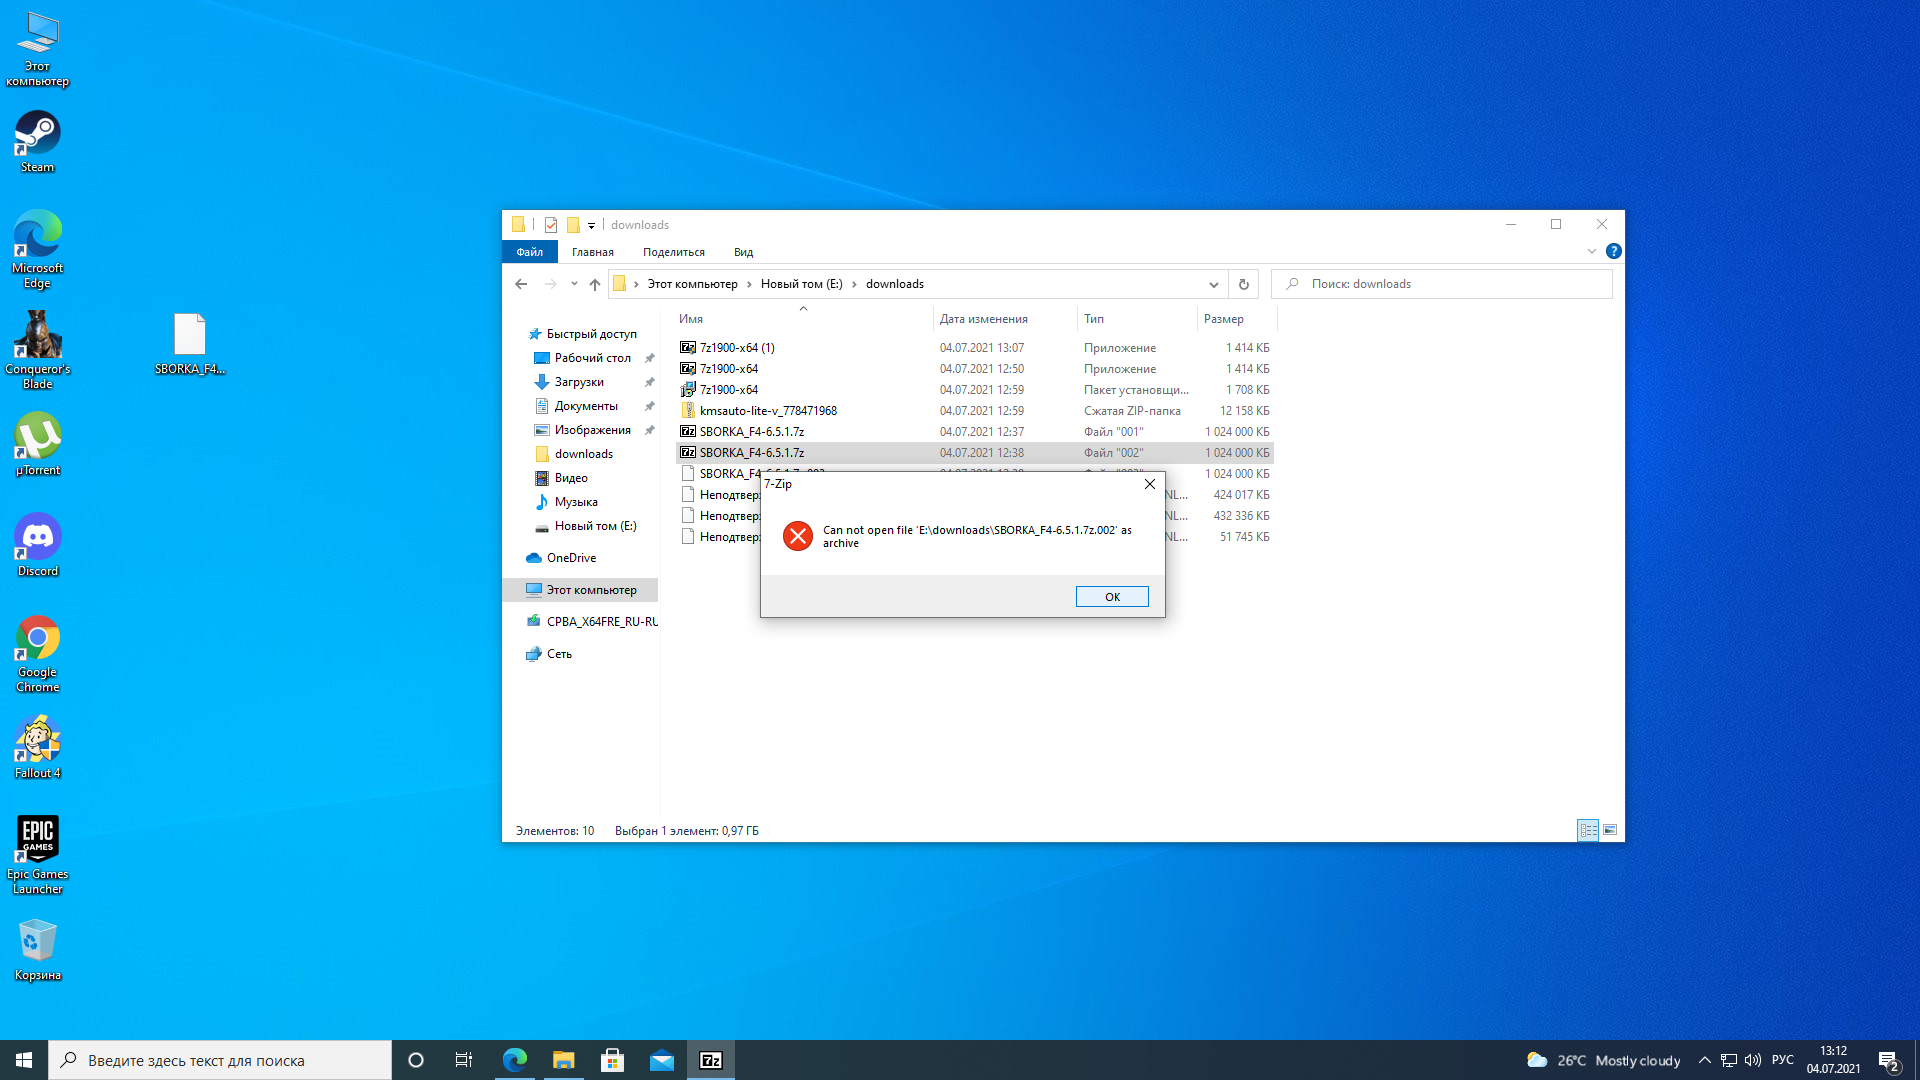Click the back navigation arrow in Explorer
Viewport: 1920px width, 1080px height.
pyautogui.click(x=521, y=284)
